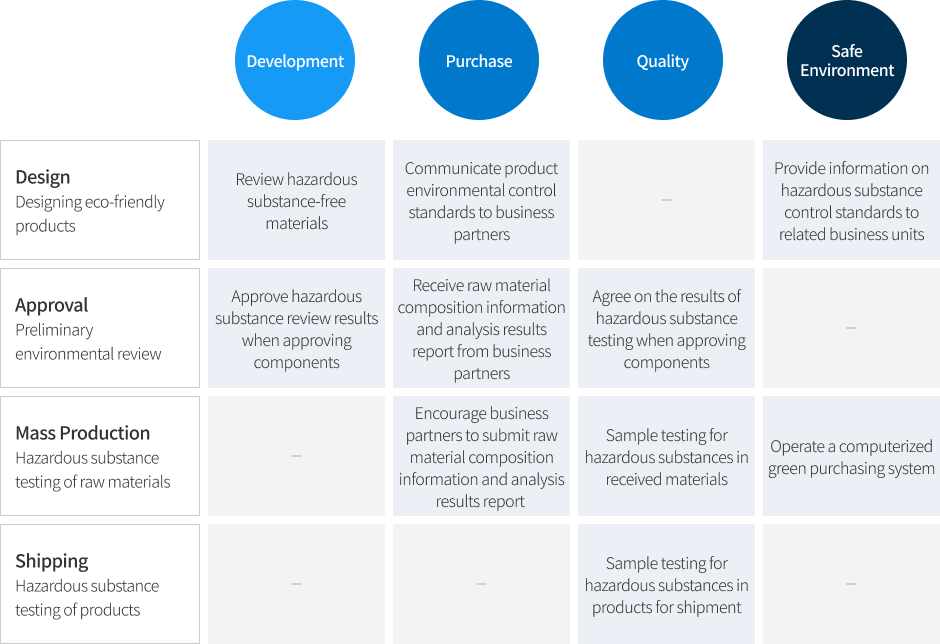Select 'Approve hazardous substance review results' cell
940x644 pixels.
[x=297, y=328]
